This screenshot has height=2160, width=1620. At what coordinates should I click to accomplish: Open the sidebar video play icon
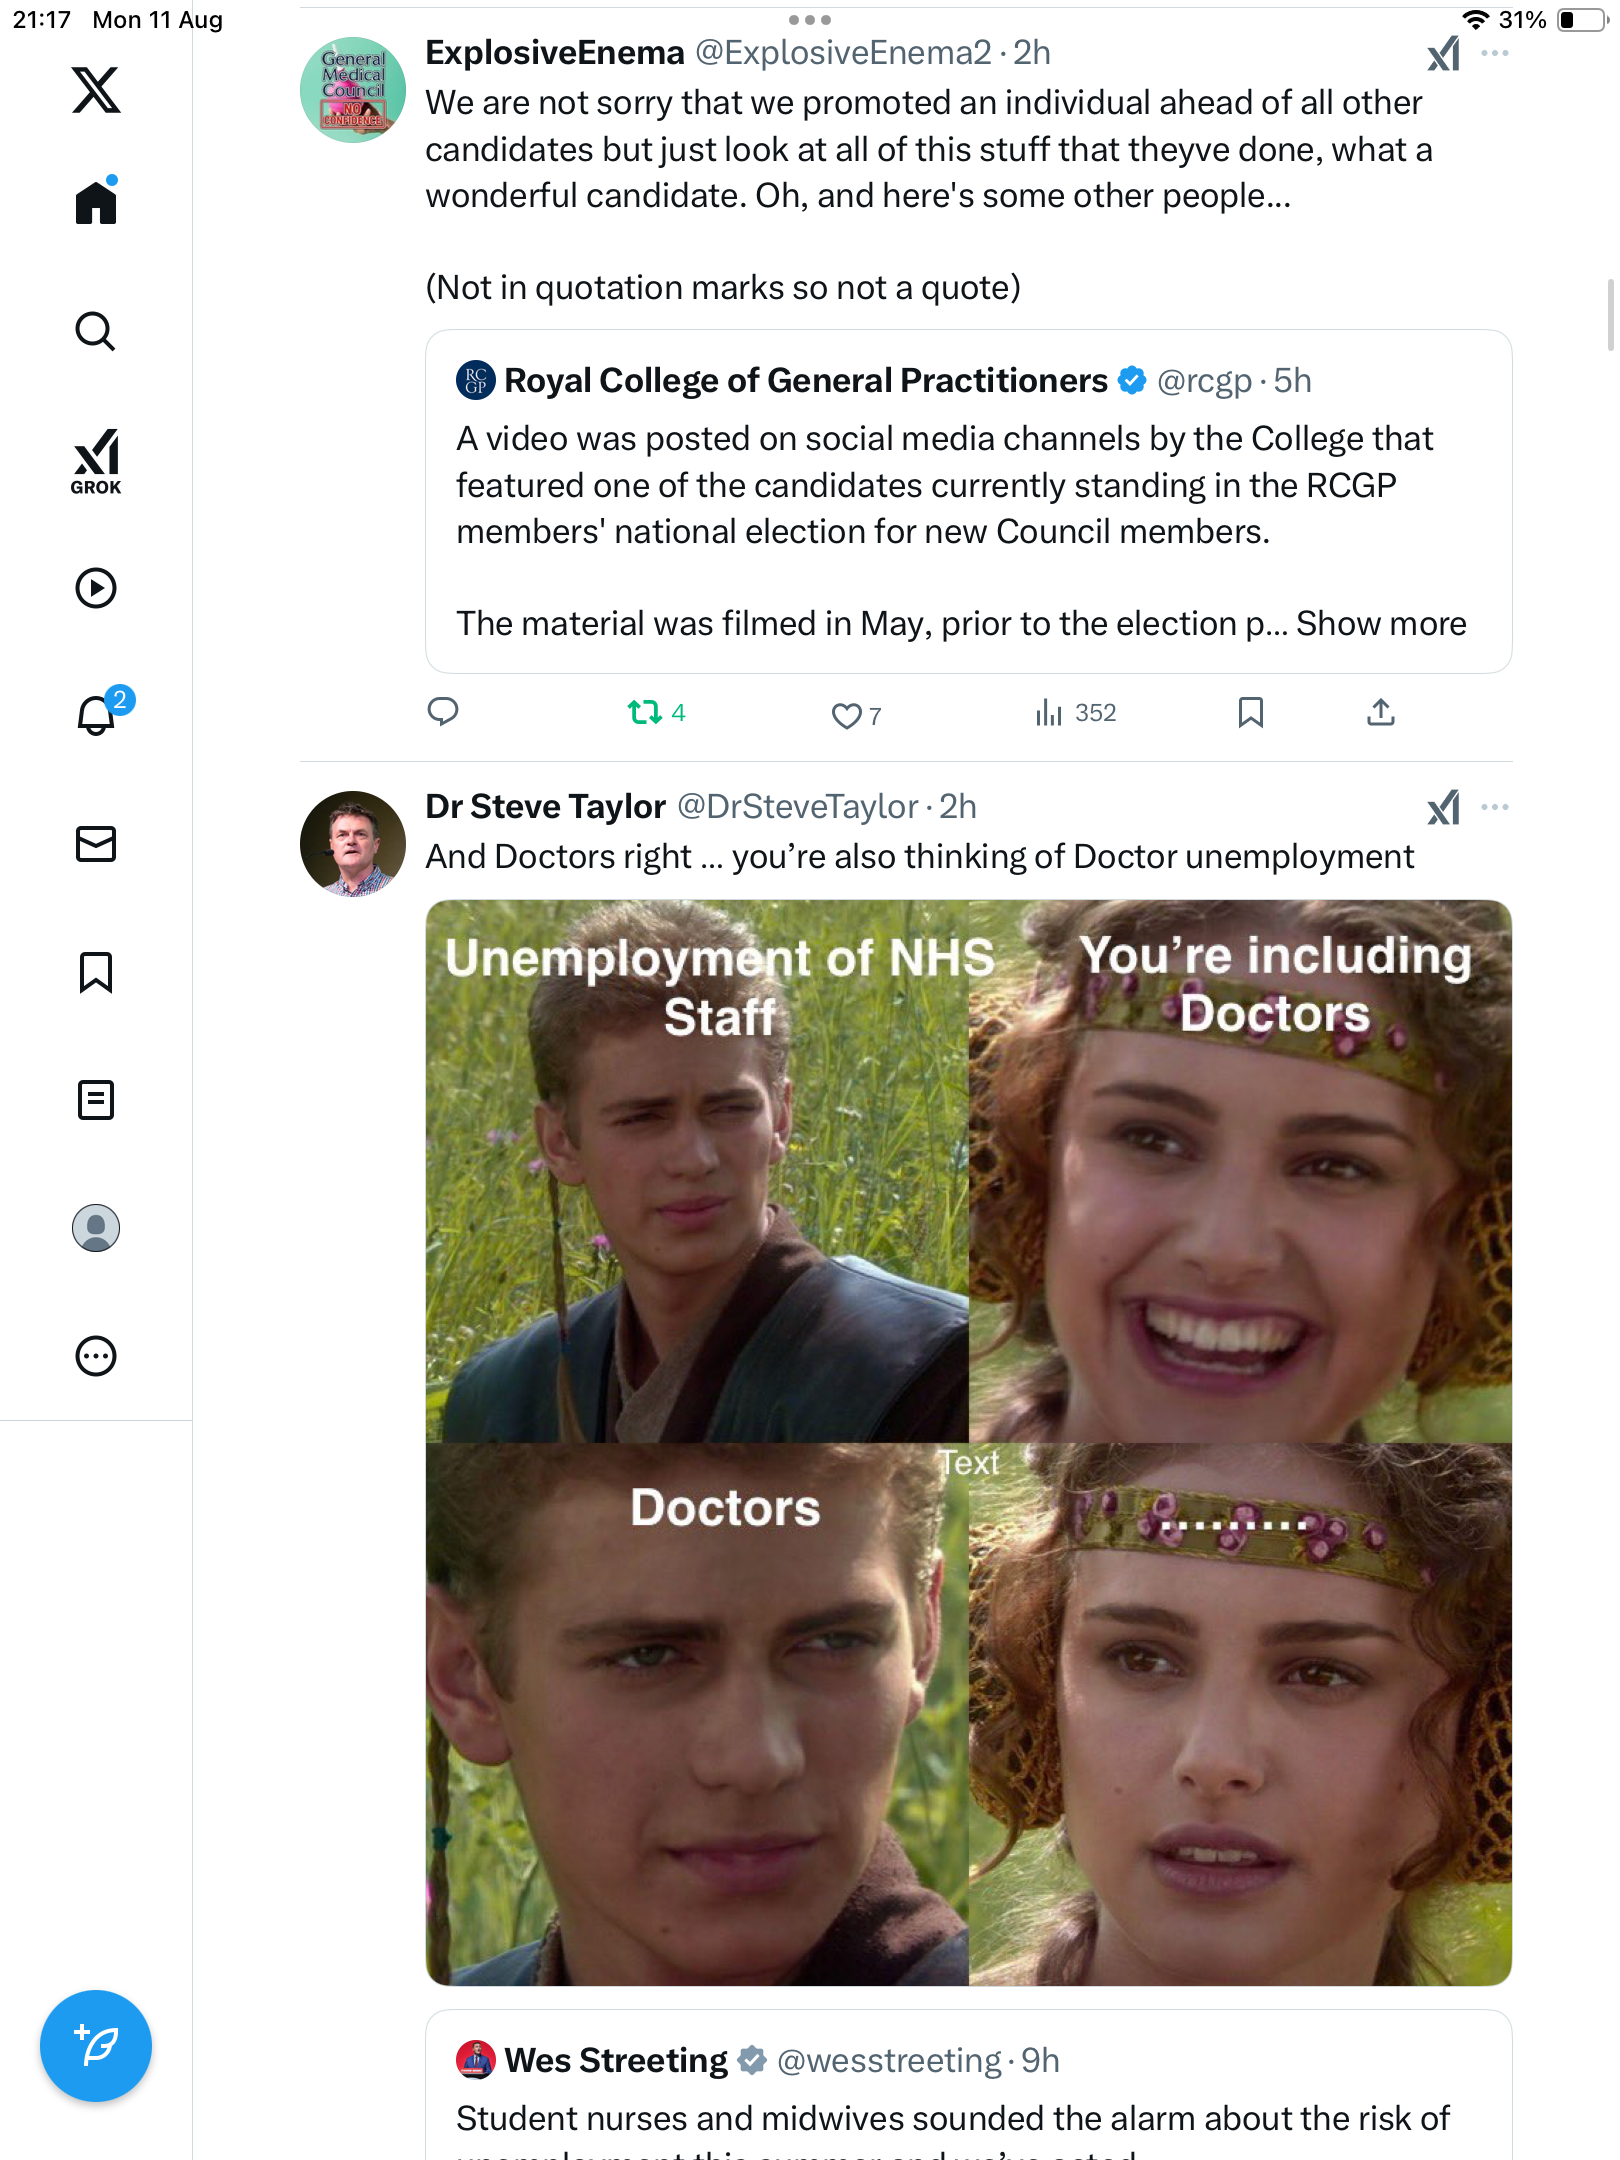coord(96,588)
